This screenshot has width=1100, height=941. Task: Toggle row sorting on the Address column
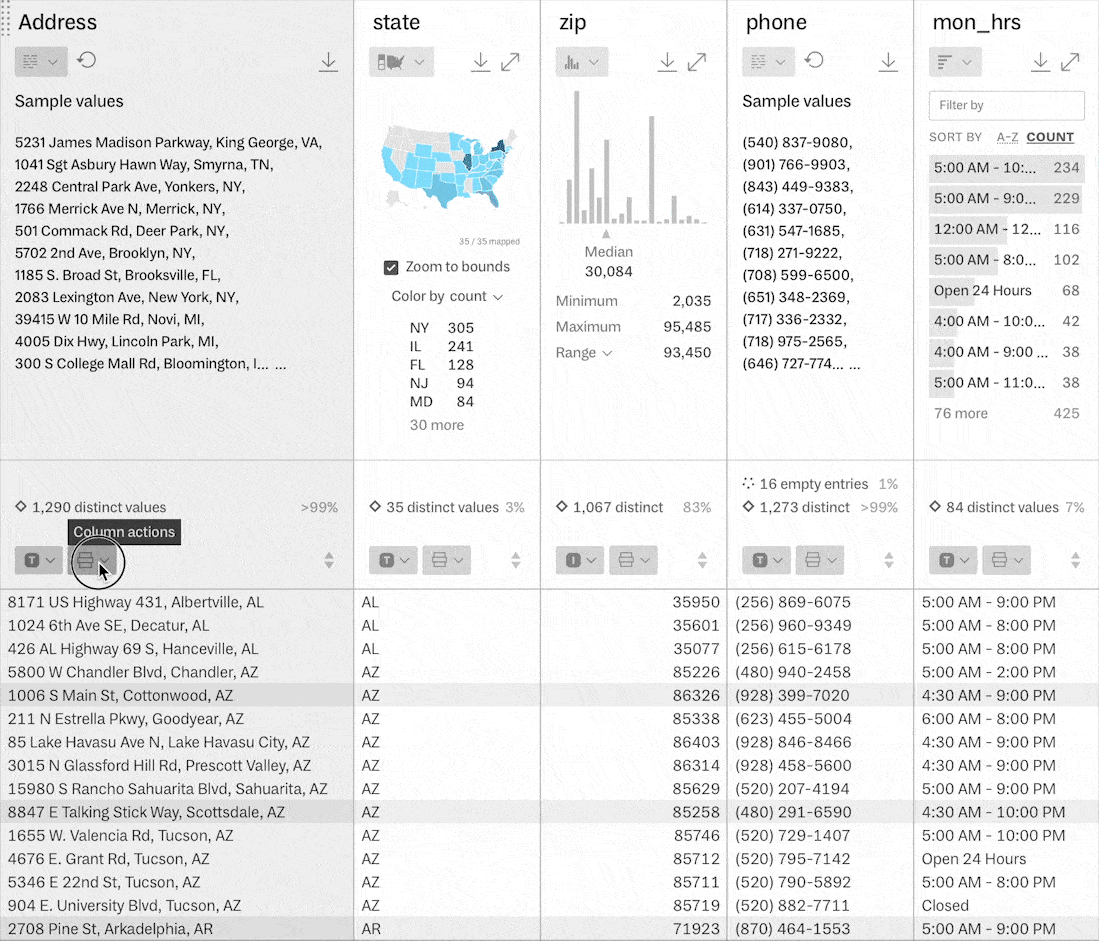328,560
